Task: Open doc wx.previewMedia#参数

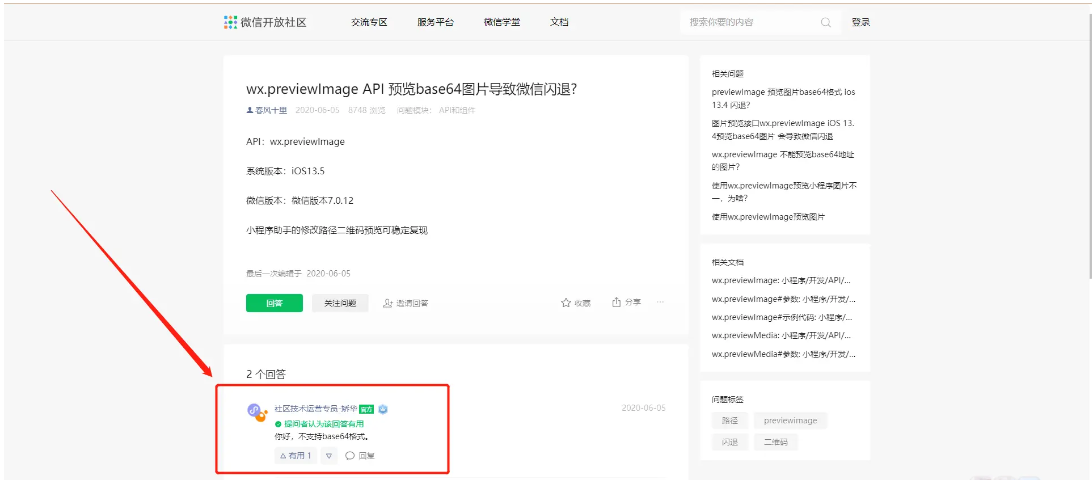Action: pos(783,354)
